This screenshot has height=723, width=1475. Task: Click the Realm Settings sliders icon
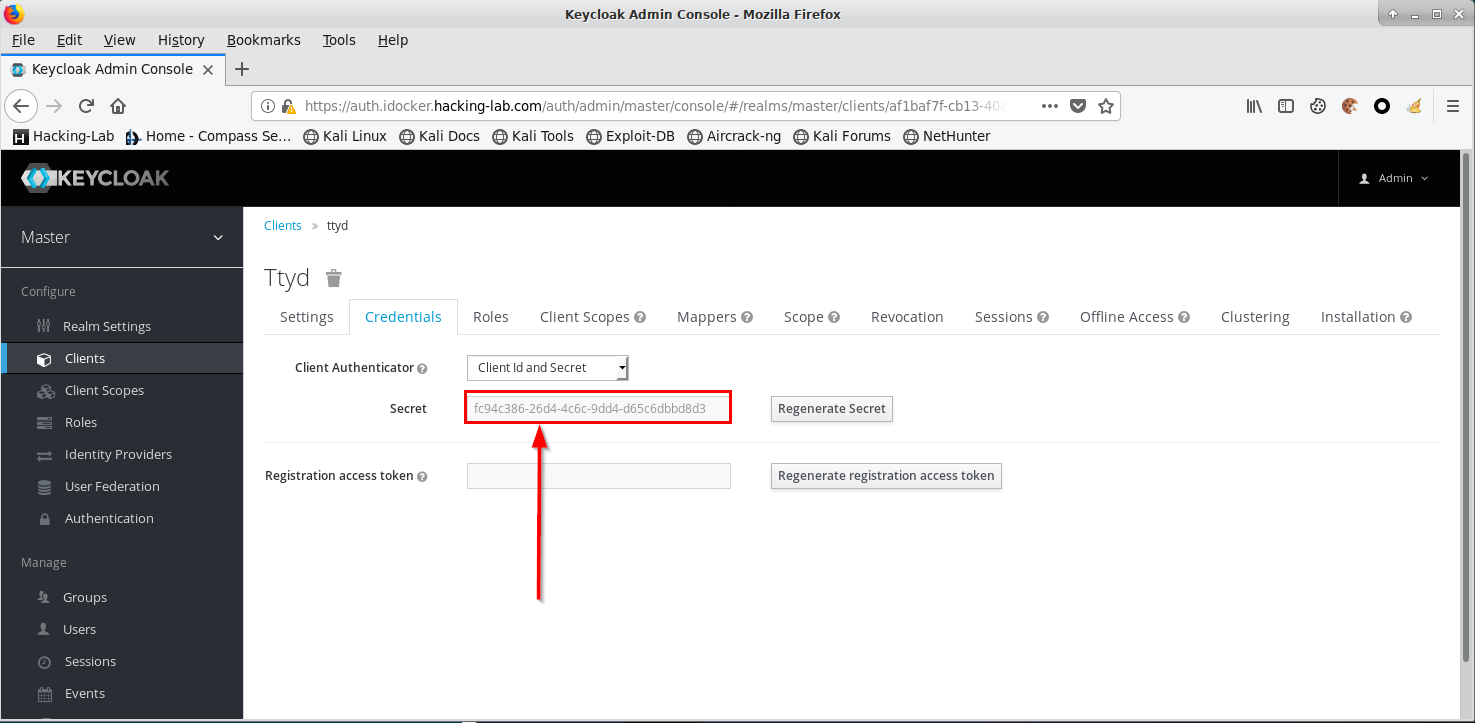43,326
